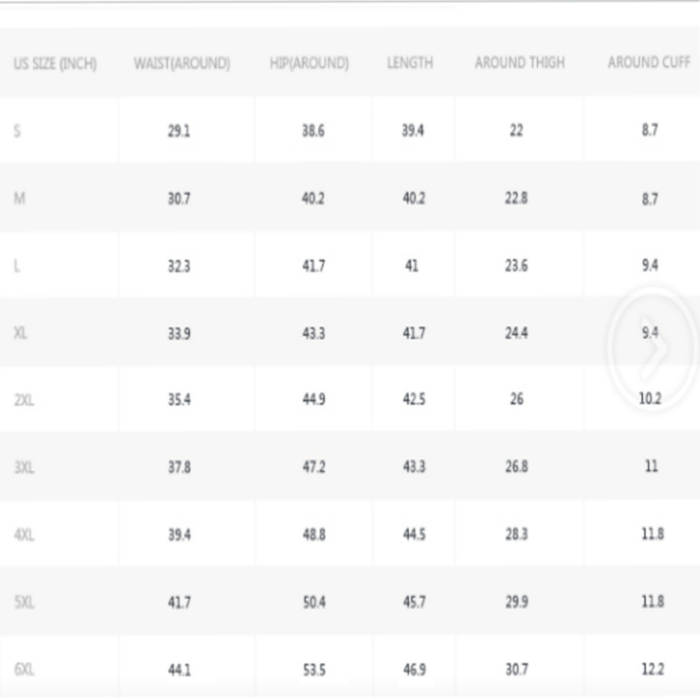Select the S size row label
Viewport: 700px width, 700px height.
coord(17,131)
